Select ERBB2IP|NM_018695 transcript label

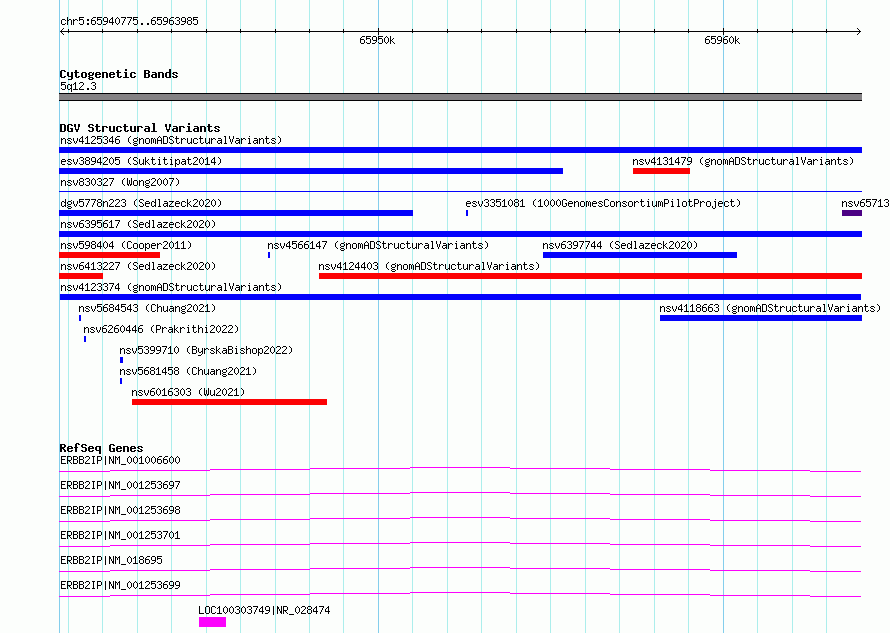coord(111,560)
